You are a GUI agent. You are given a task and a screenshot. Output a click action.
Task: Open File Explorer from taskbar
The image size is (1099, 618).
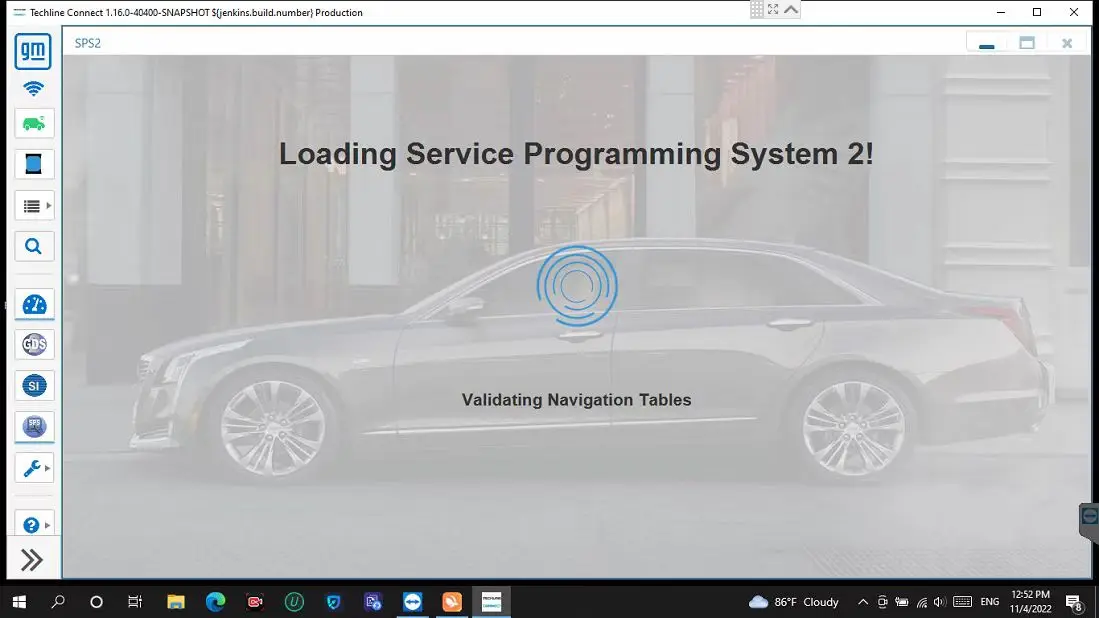pyautogui.click(x=175, y=602)
